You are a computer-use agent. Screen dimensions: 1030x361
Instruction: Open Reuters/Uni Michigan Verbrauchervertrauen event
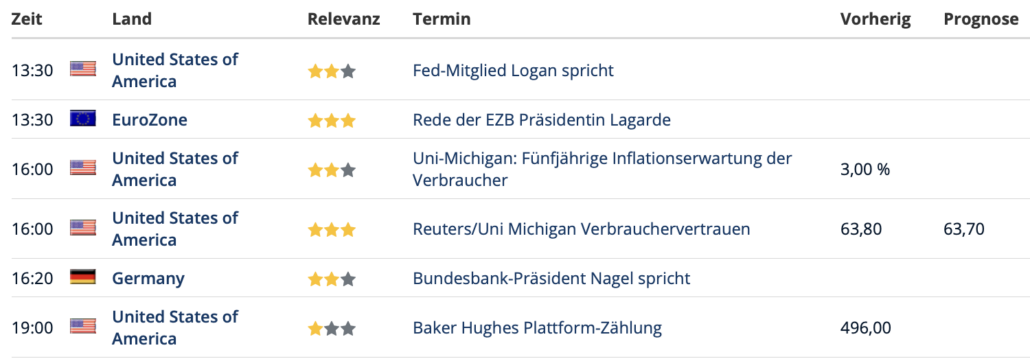(581, 229)
